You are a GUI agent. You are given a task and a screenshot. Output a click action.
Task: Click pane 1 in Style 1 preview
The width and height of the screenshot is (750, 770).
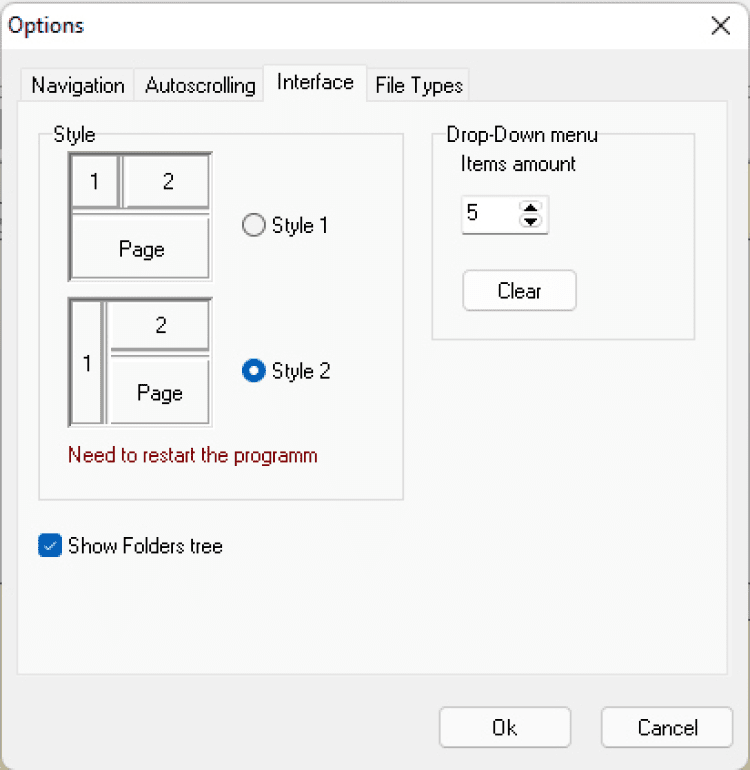(94, 181)
